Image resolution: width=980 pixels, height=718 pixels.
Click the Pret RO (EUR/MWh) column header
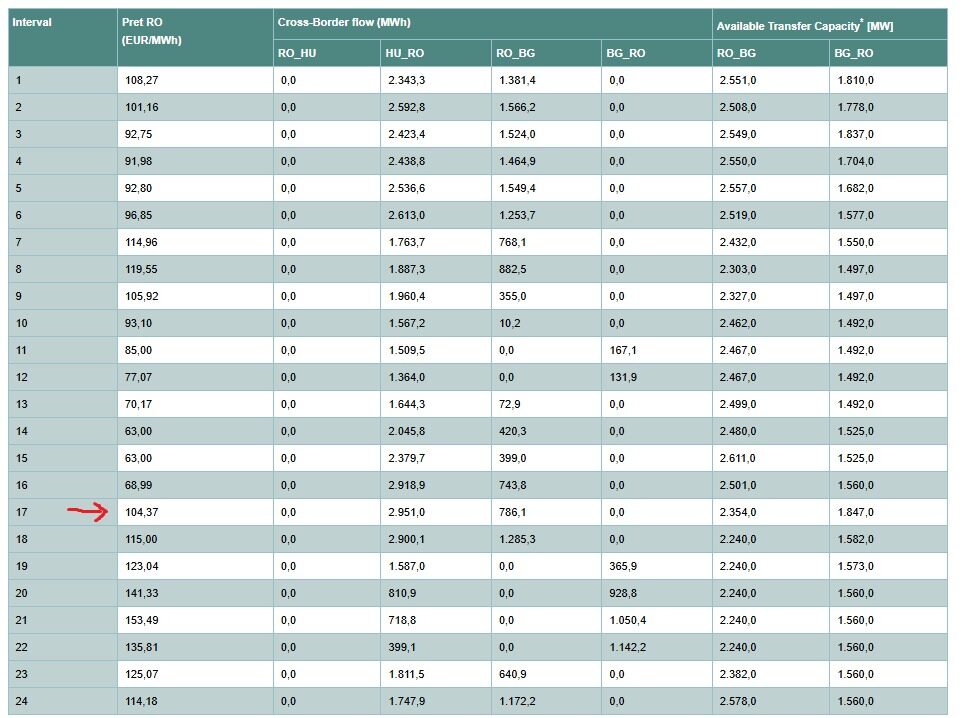click(x=153, y=31)
